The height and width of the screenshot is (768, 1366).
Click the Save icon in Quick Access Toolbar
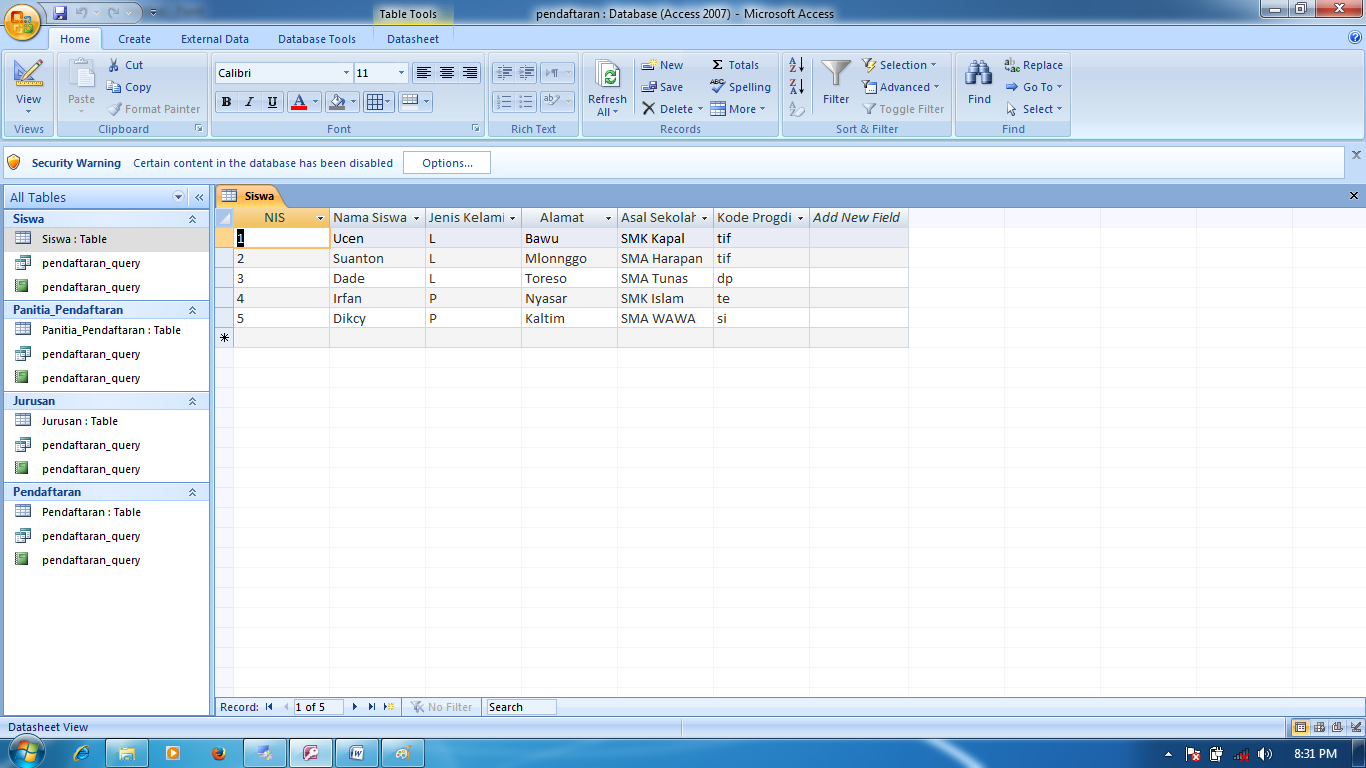pos(60,13)
